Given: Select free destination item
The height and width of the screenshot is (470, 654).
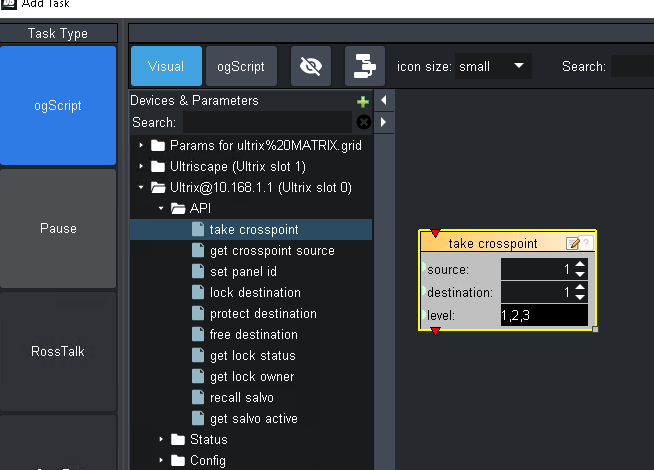Looking at the screenshot, I should 254,334.
